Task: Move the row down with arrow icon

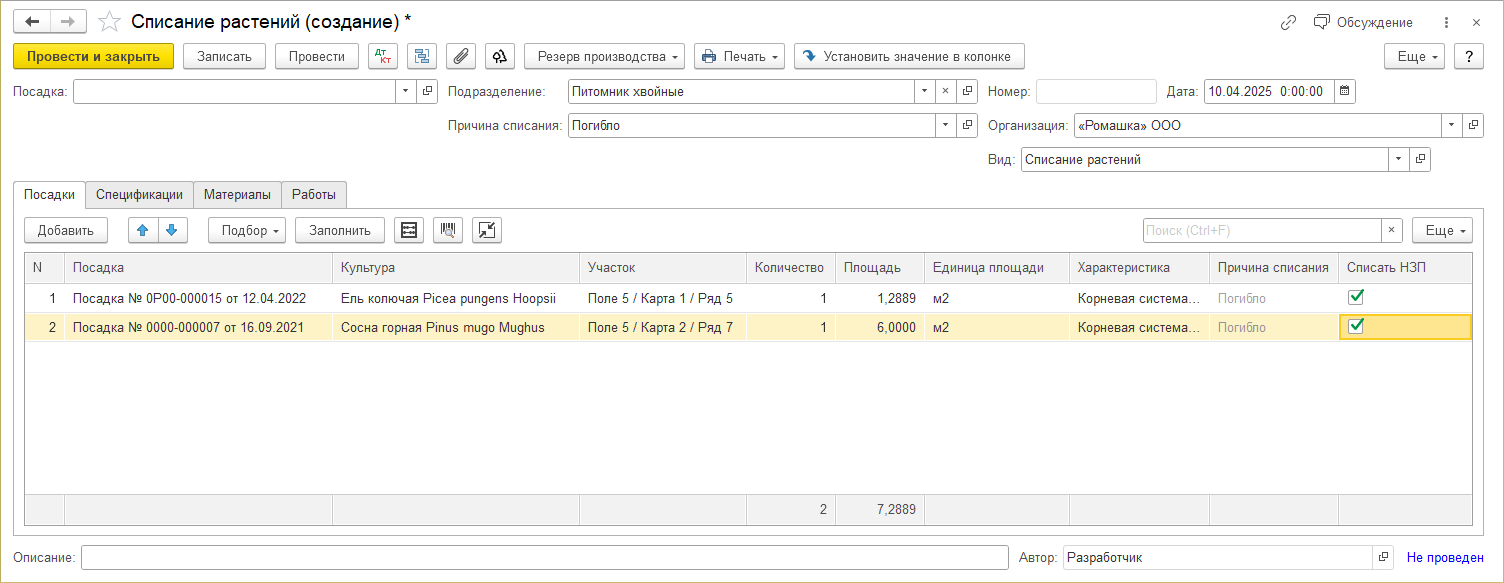Action: 171,230
